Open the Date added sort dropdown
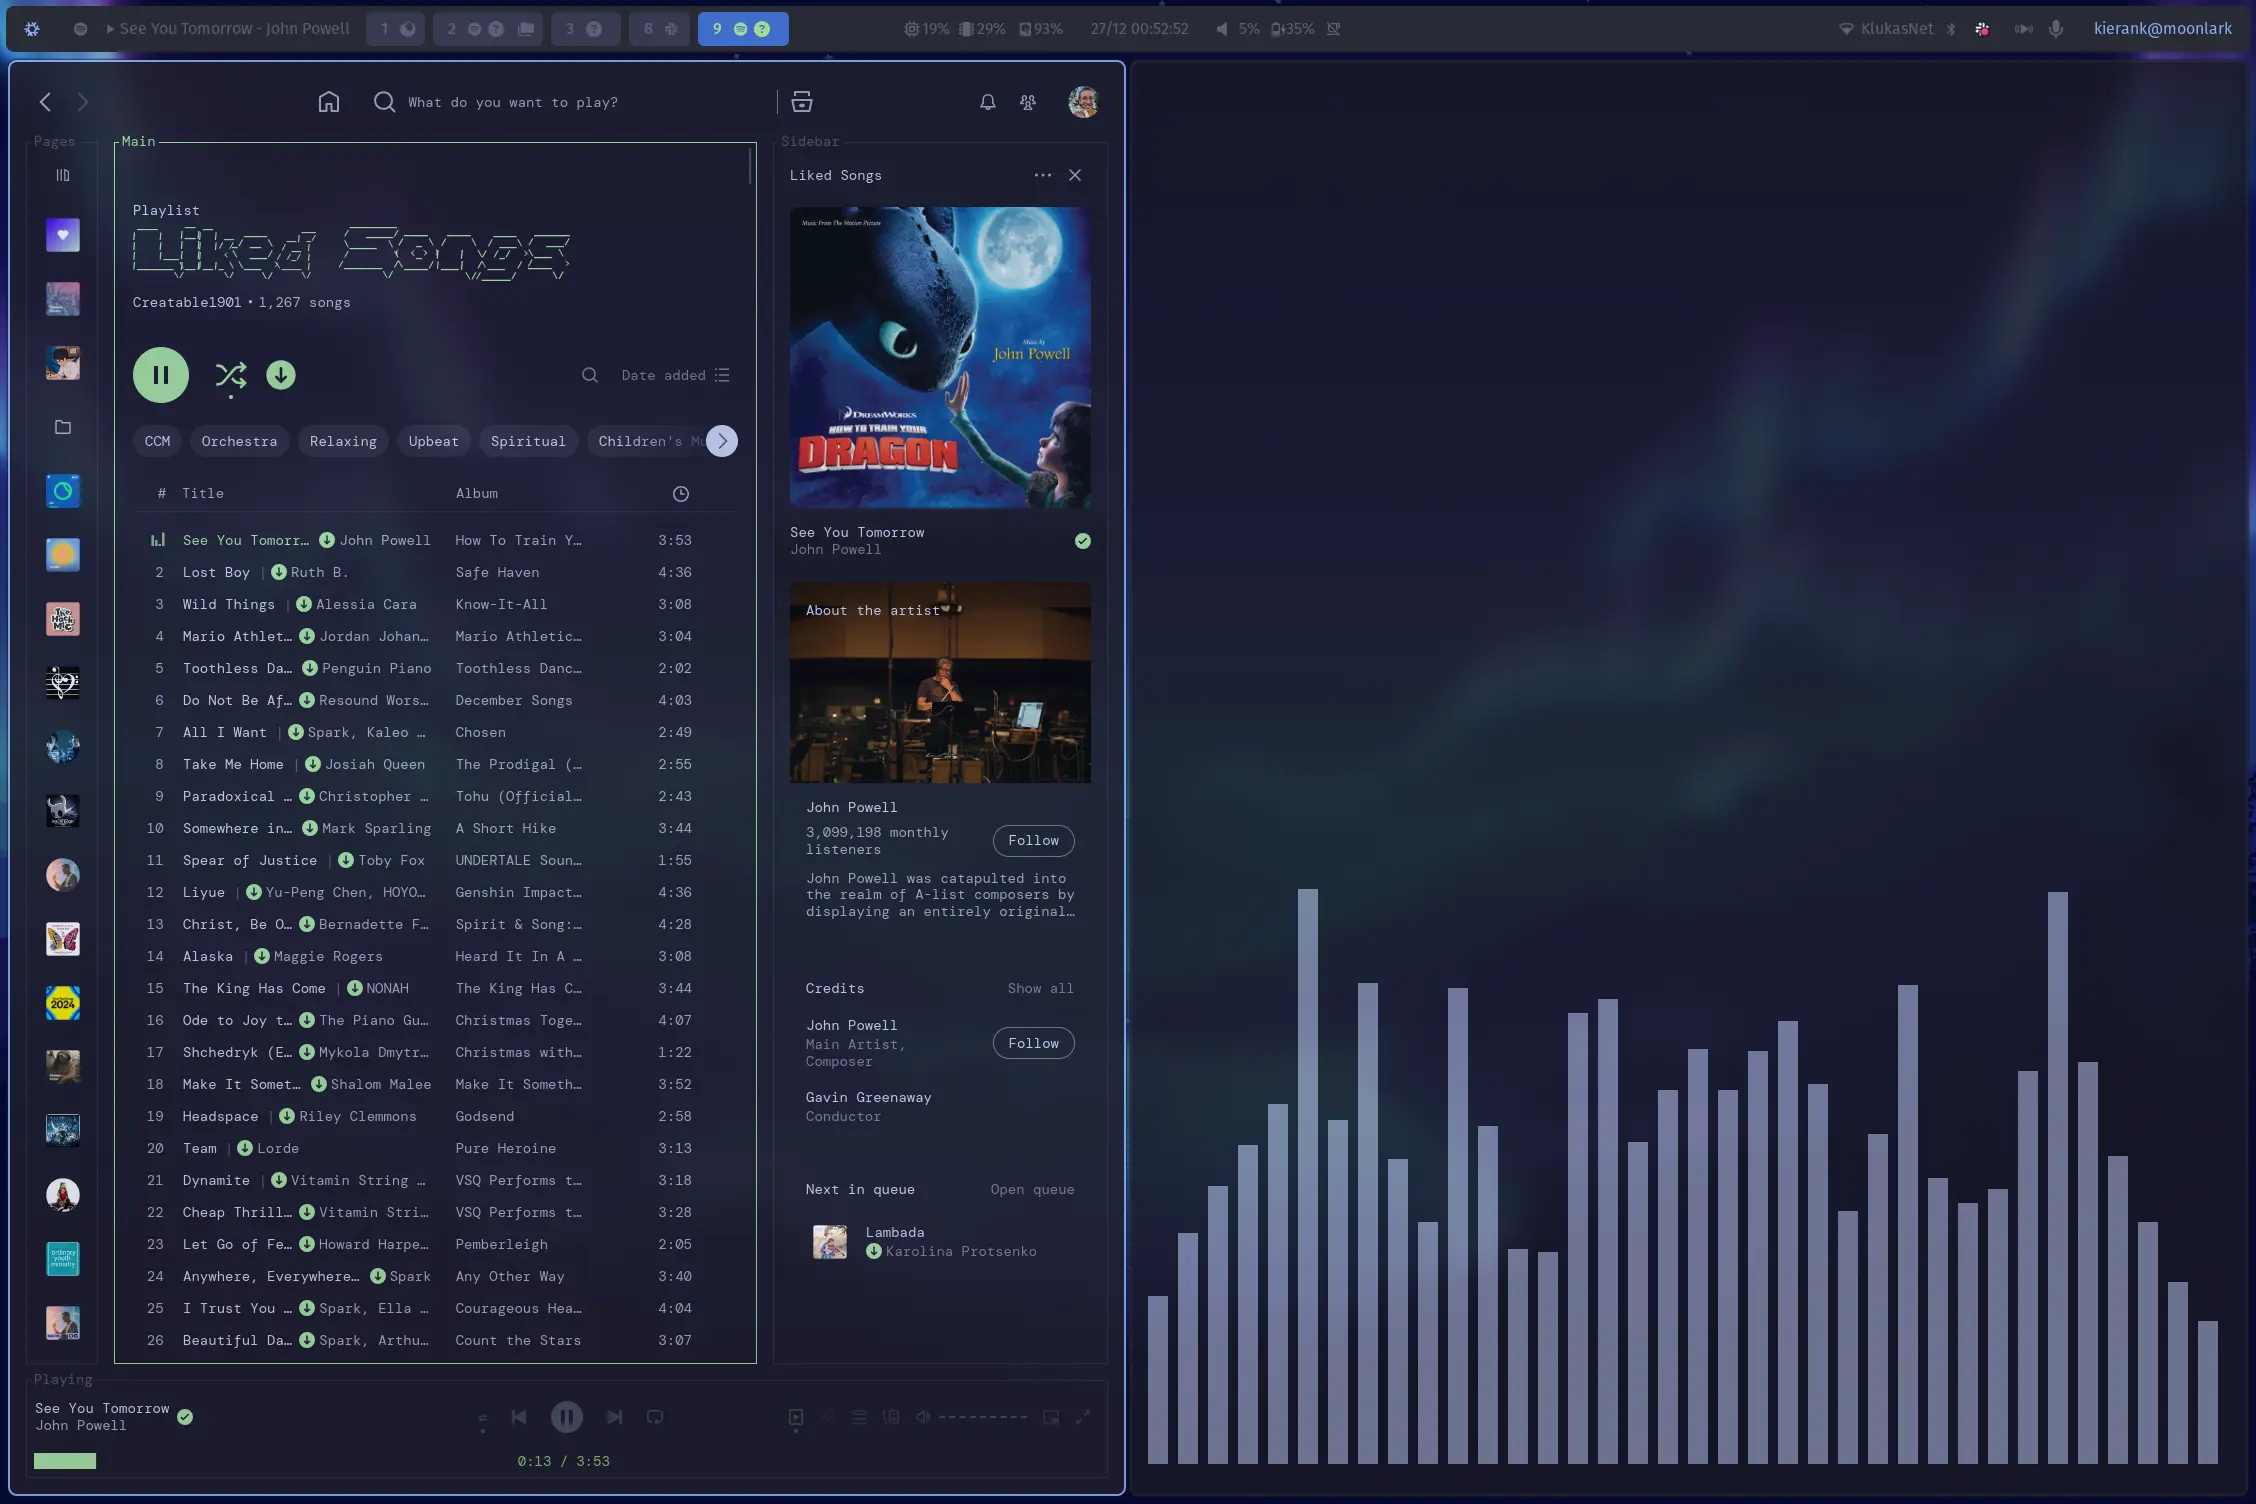This screenshot has height=1504, width=2256. click(x=675, y=375)
